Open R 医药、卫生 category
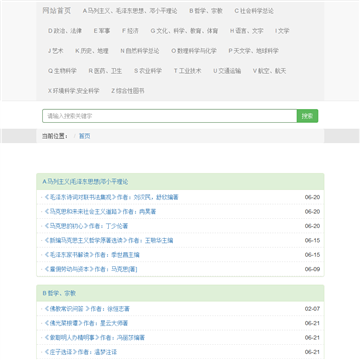Screen dimensions: 360x360 pos(105,71)
